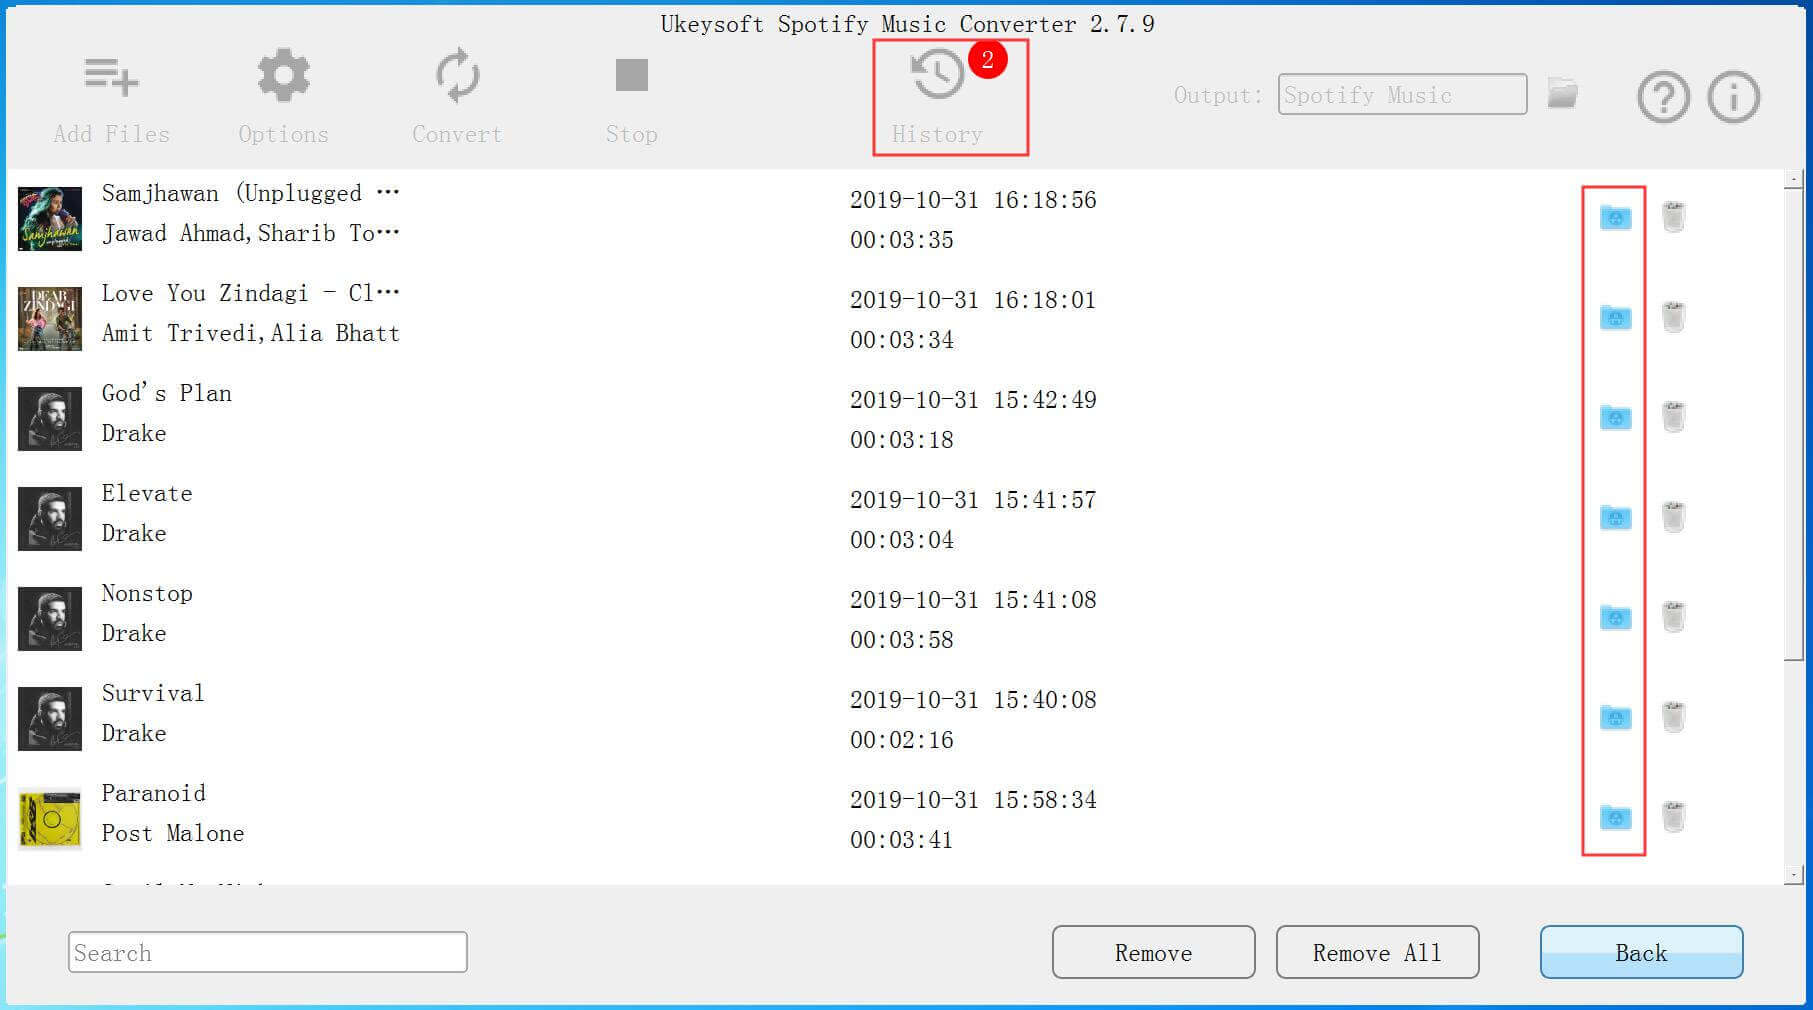Open folder for Nonstop track
This screenshot has height=1010, width=1813.
coord(1615,617)
